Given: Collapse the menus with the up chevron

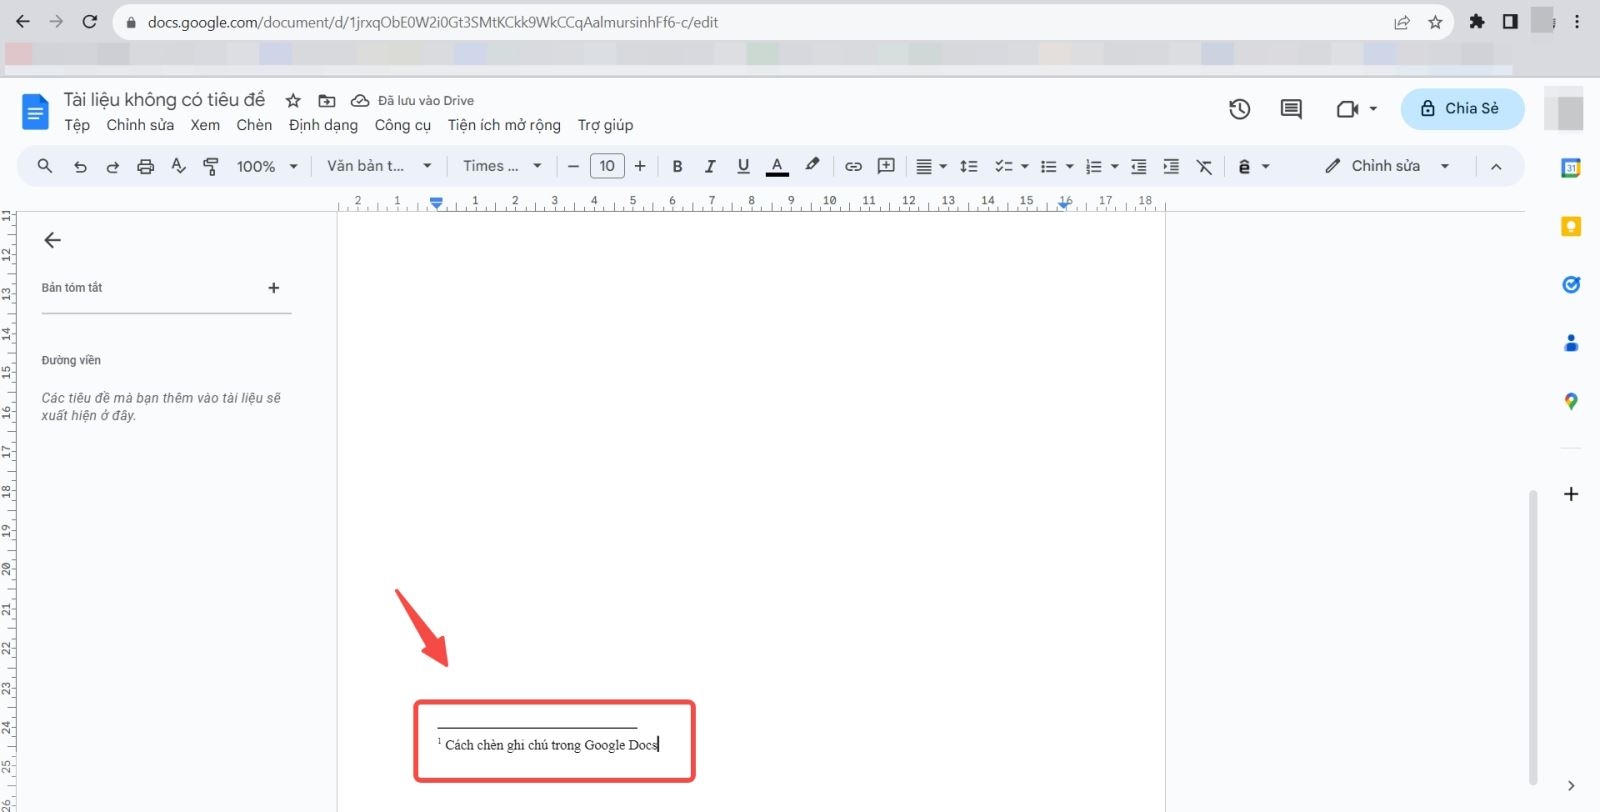Looking at the screenshot, I should (1496, 166).
